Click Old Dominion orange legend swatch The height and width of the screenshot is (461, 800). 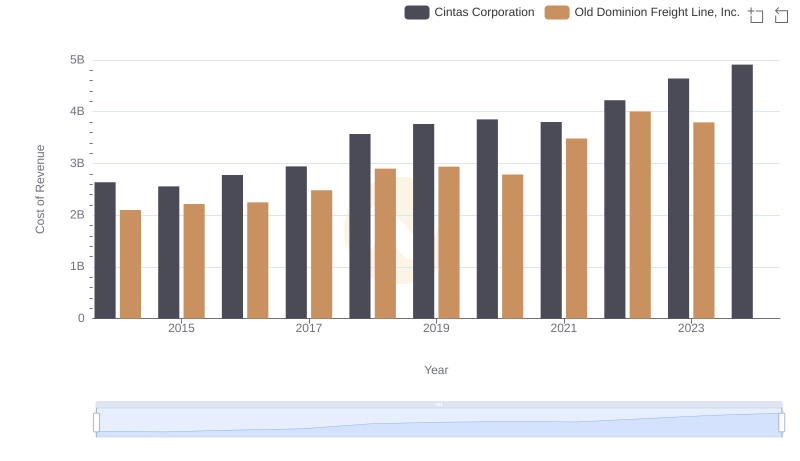[x=557, y=12]
